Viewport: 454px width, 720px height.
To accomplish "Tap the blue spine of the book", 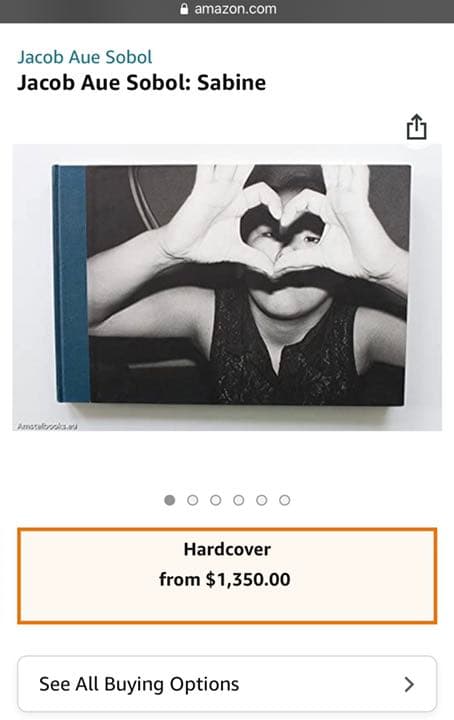I will pyautogui.click(x=70, y=284).
